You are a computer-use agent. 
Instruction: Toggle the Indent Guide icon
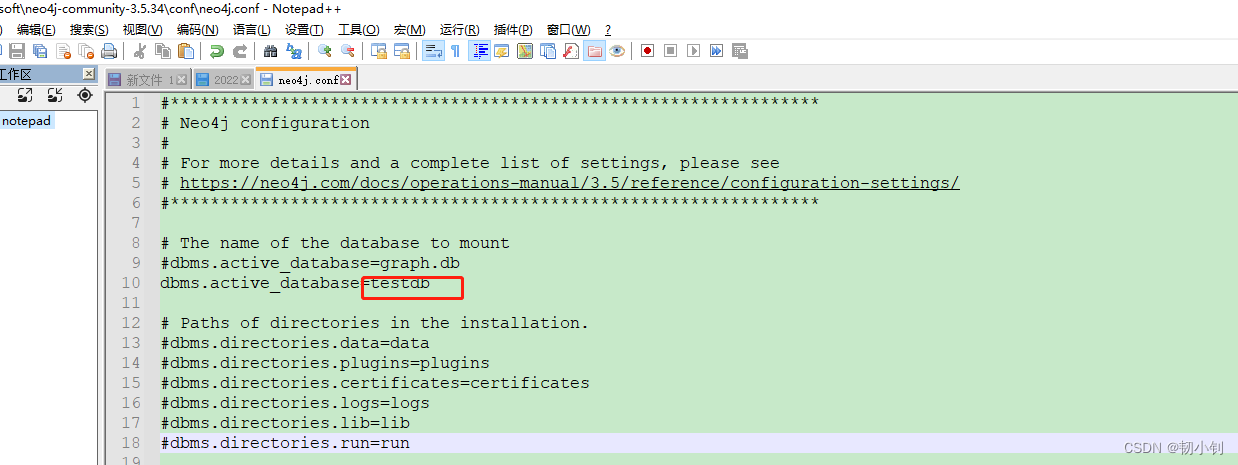480,50
